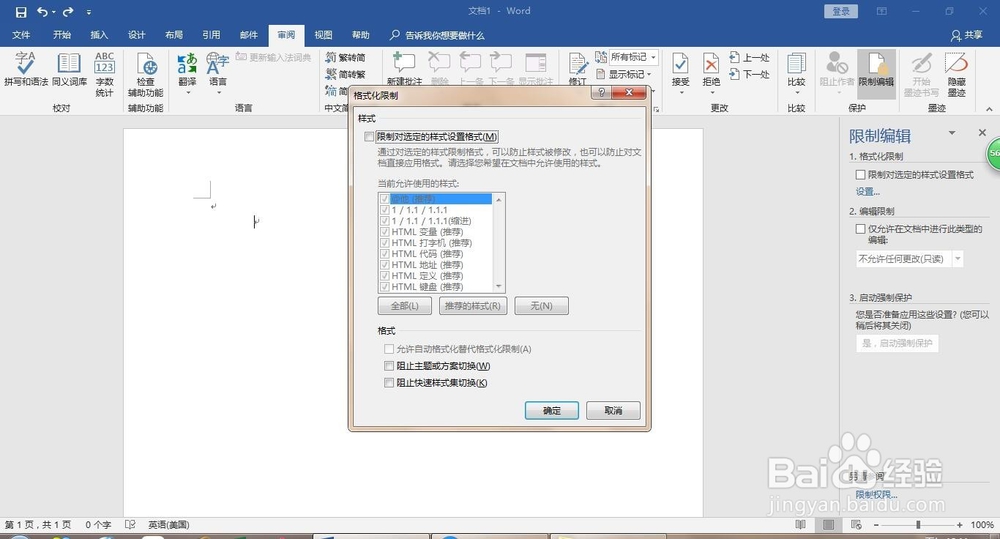Click the 确定 (OK) button
This screenshot has width=1000, height=539.
coord(552,410)
